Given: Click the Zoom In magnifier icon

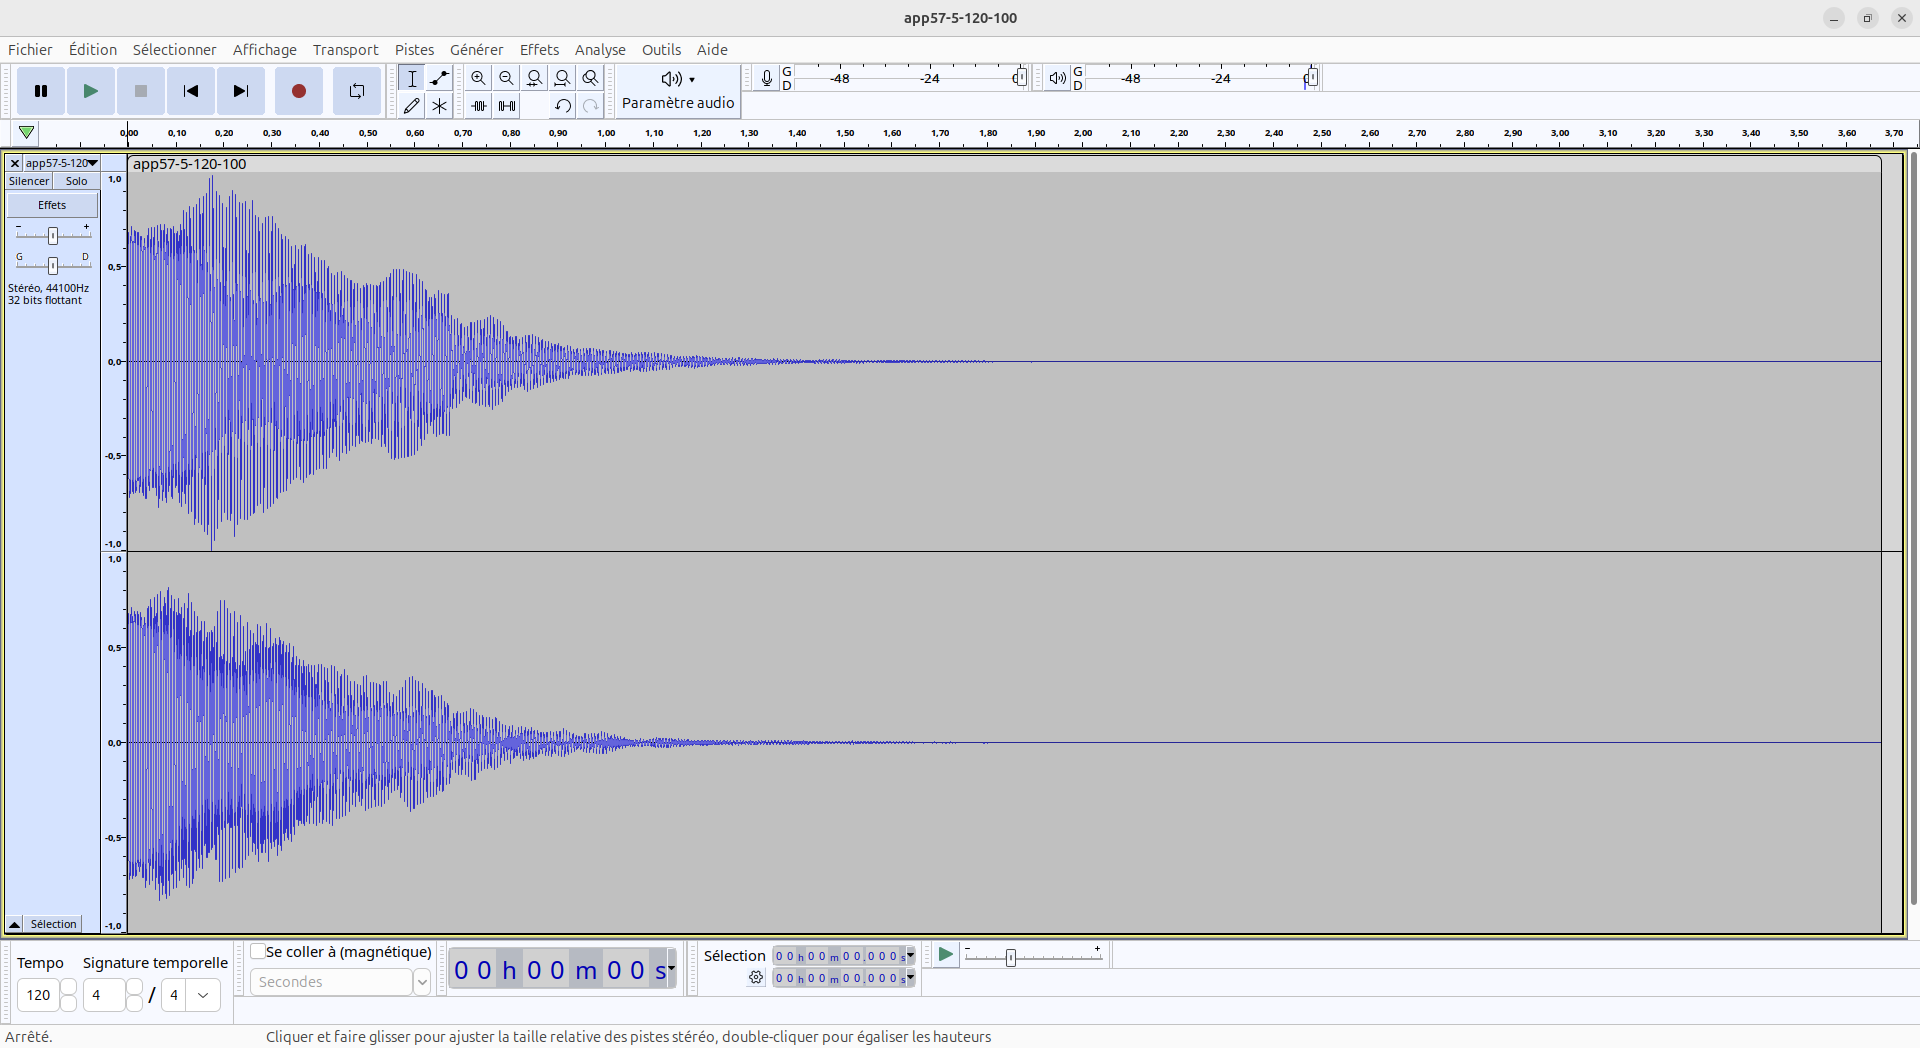Looking at the screenshot, I should pos(479,78).
